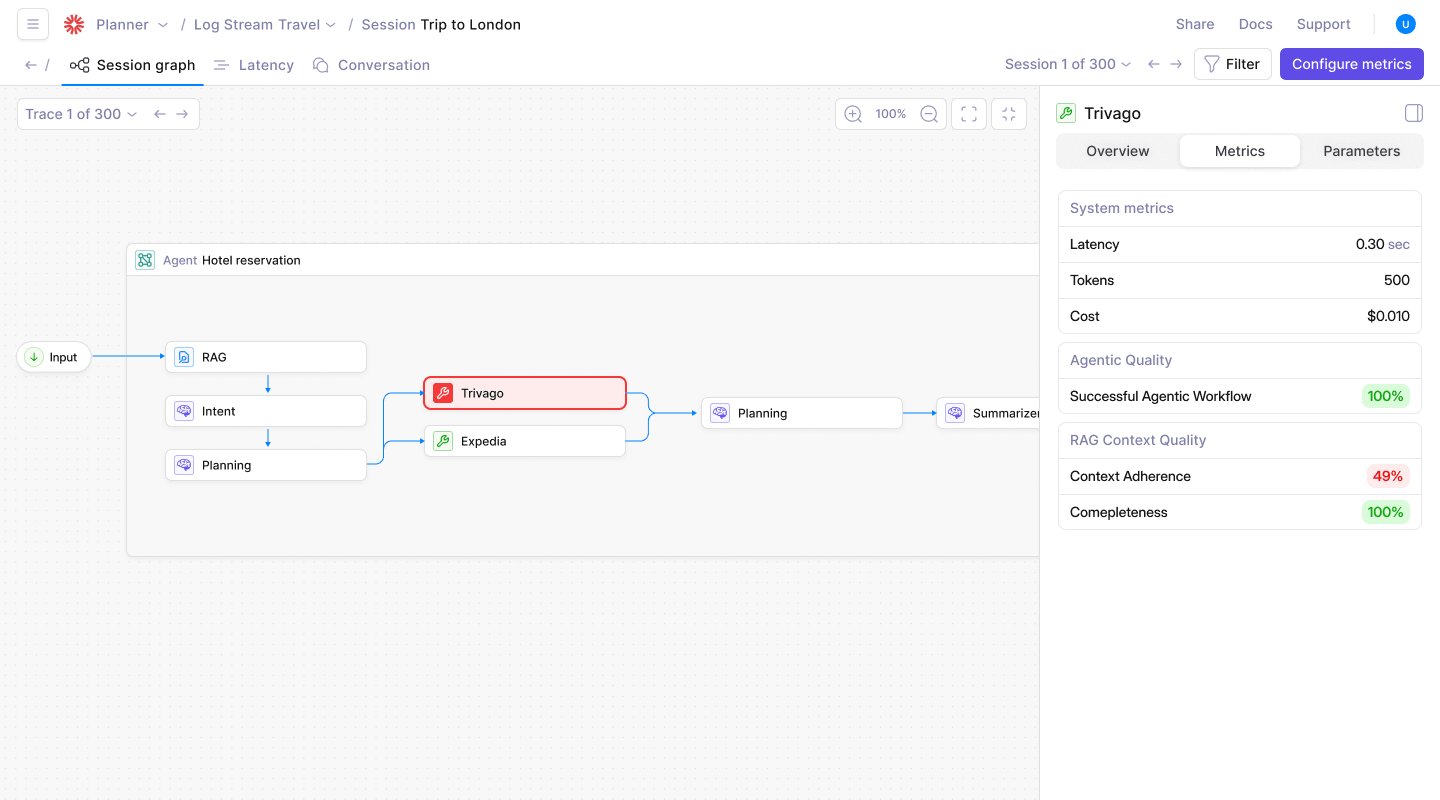Select the Metrics tab

(x=1240, y=151)
